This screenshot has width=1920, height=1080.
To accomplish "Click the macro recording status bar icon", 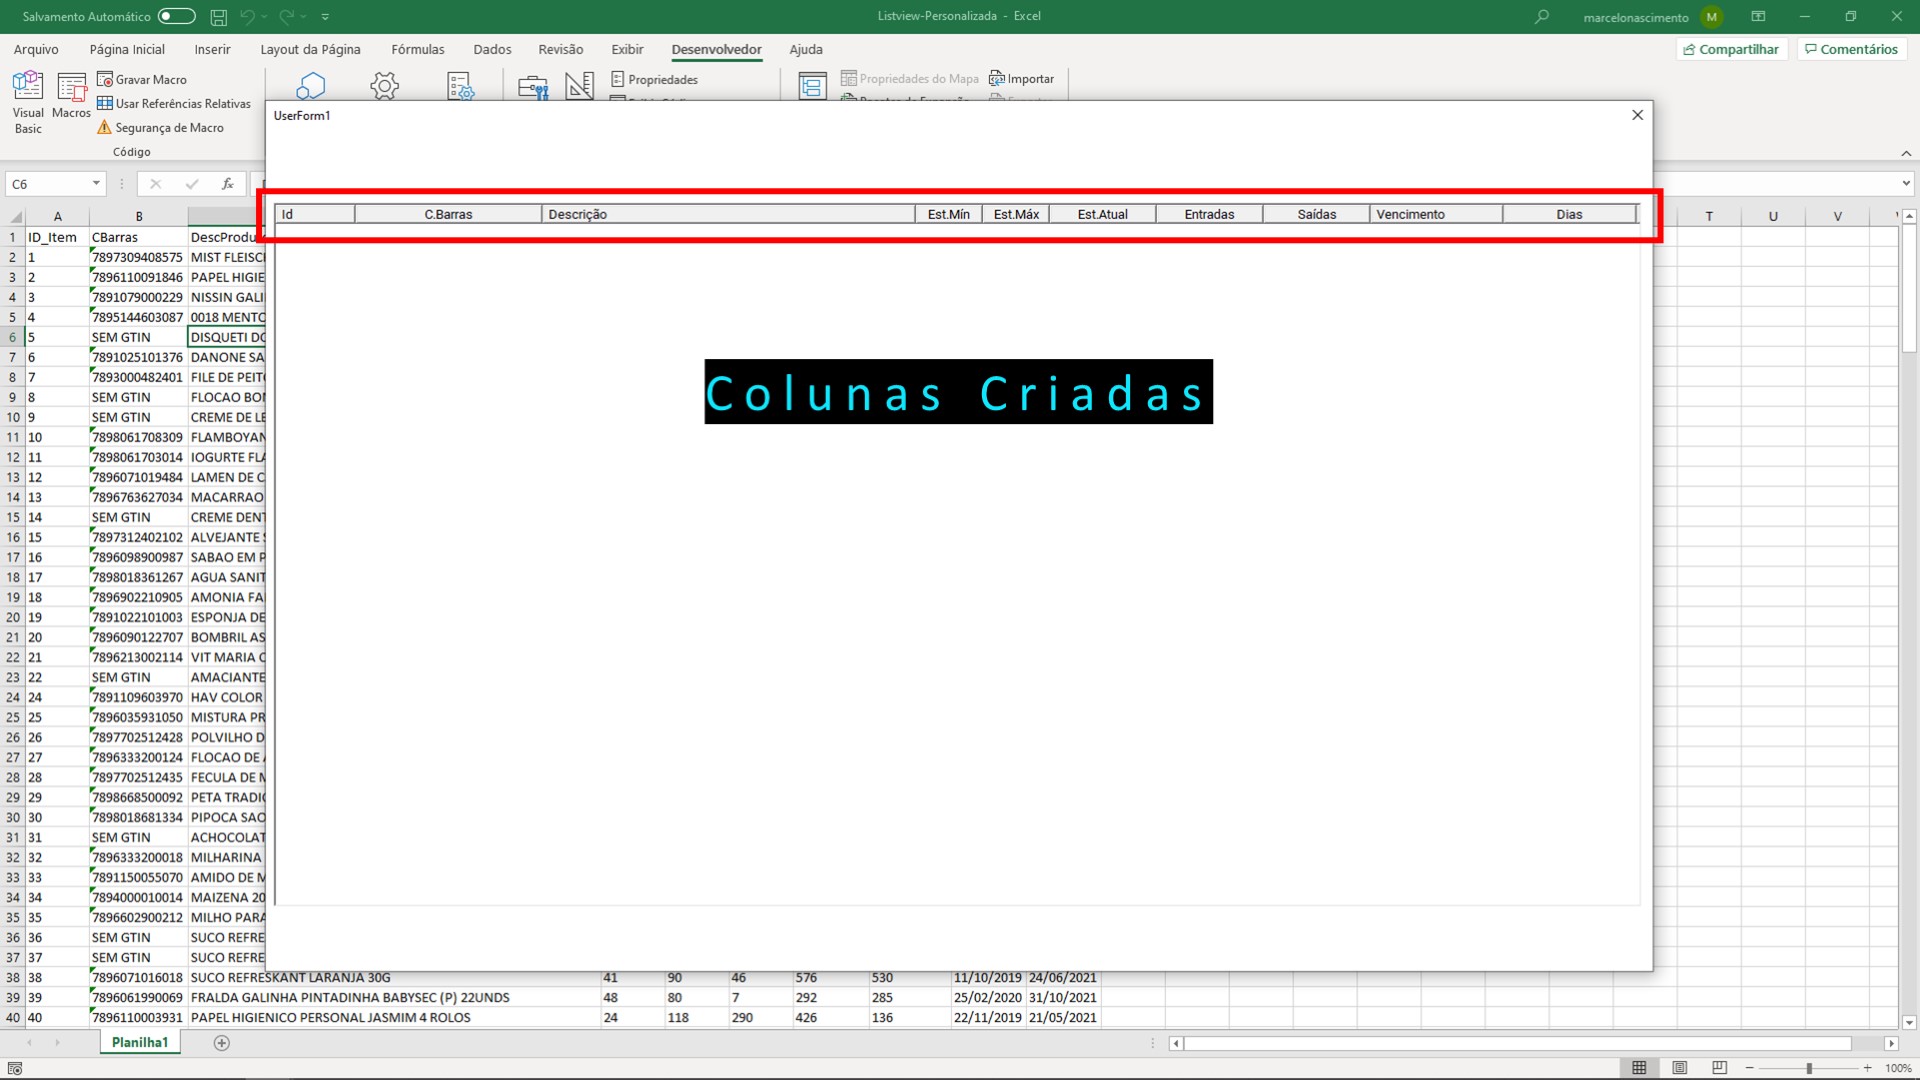I will point(15,1068).
